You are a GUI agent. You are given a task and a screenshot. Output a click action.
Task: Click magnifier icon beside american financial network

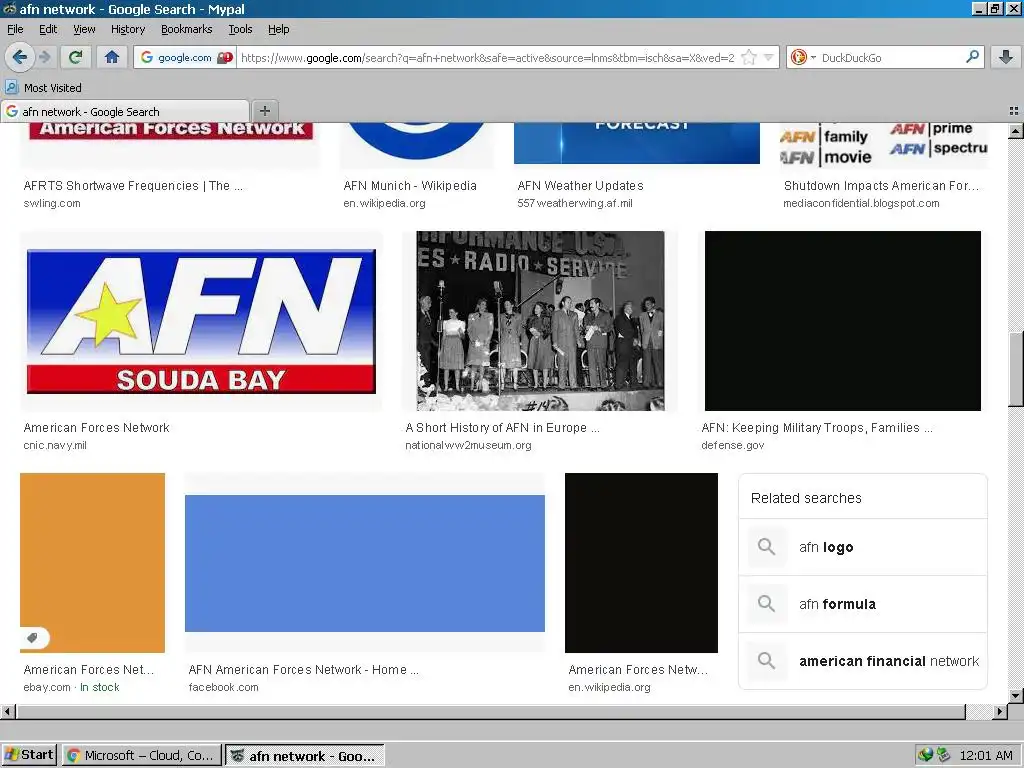[x=767, y=660]
